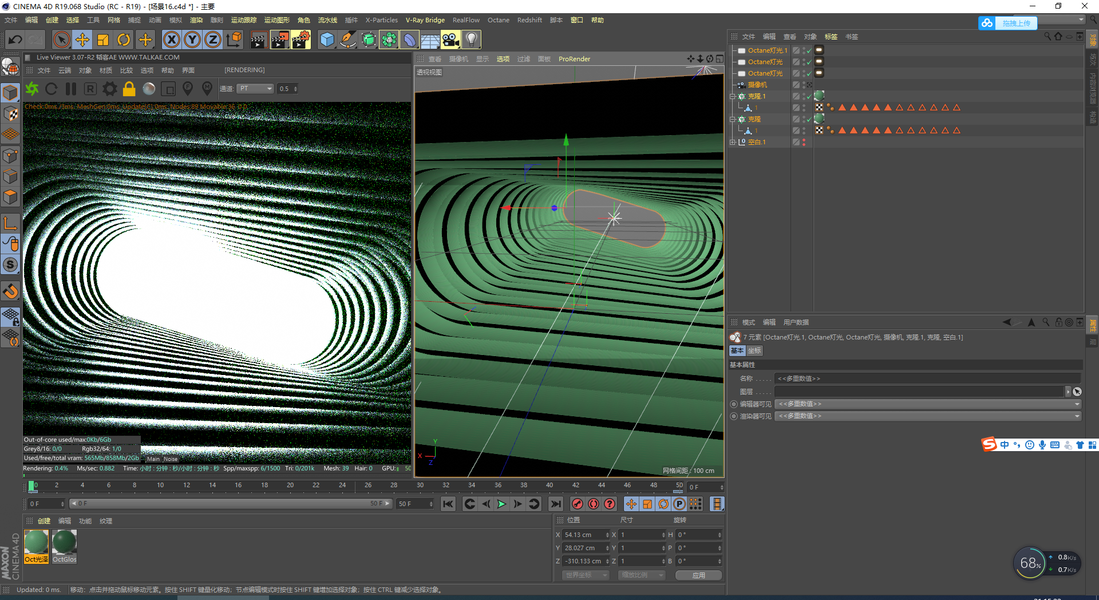The height and width of the screenshot is (600, 1099).
Task: Toggle world coordinate system icon
Action: [x=234, y=40]
